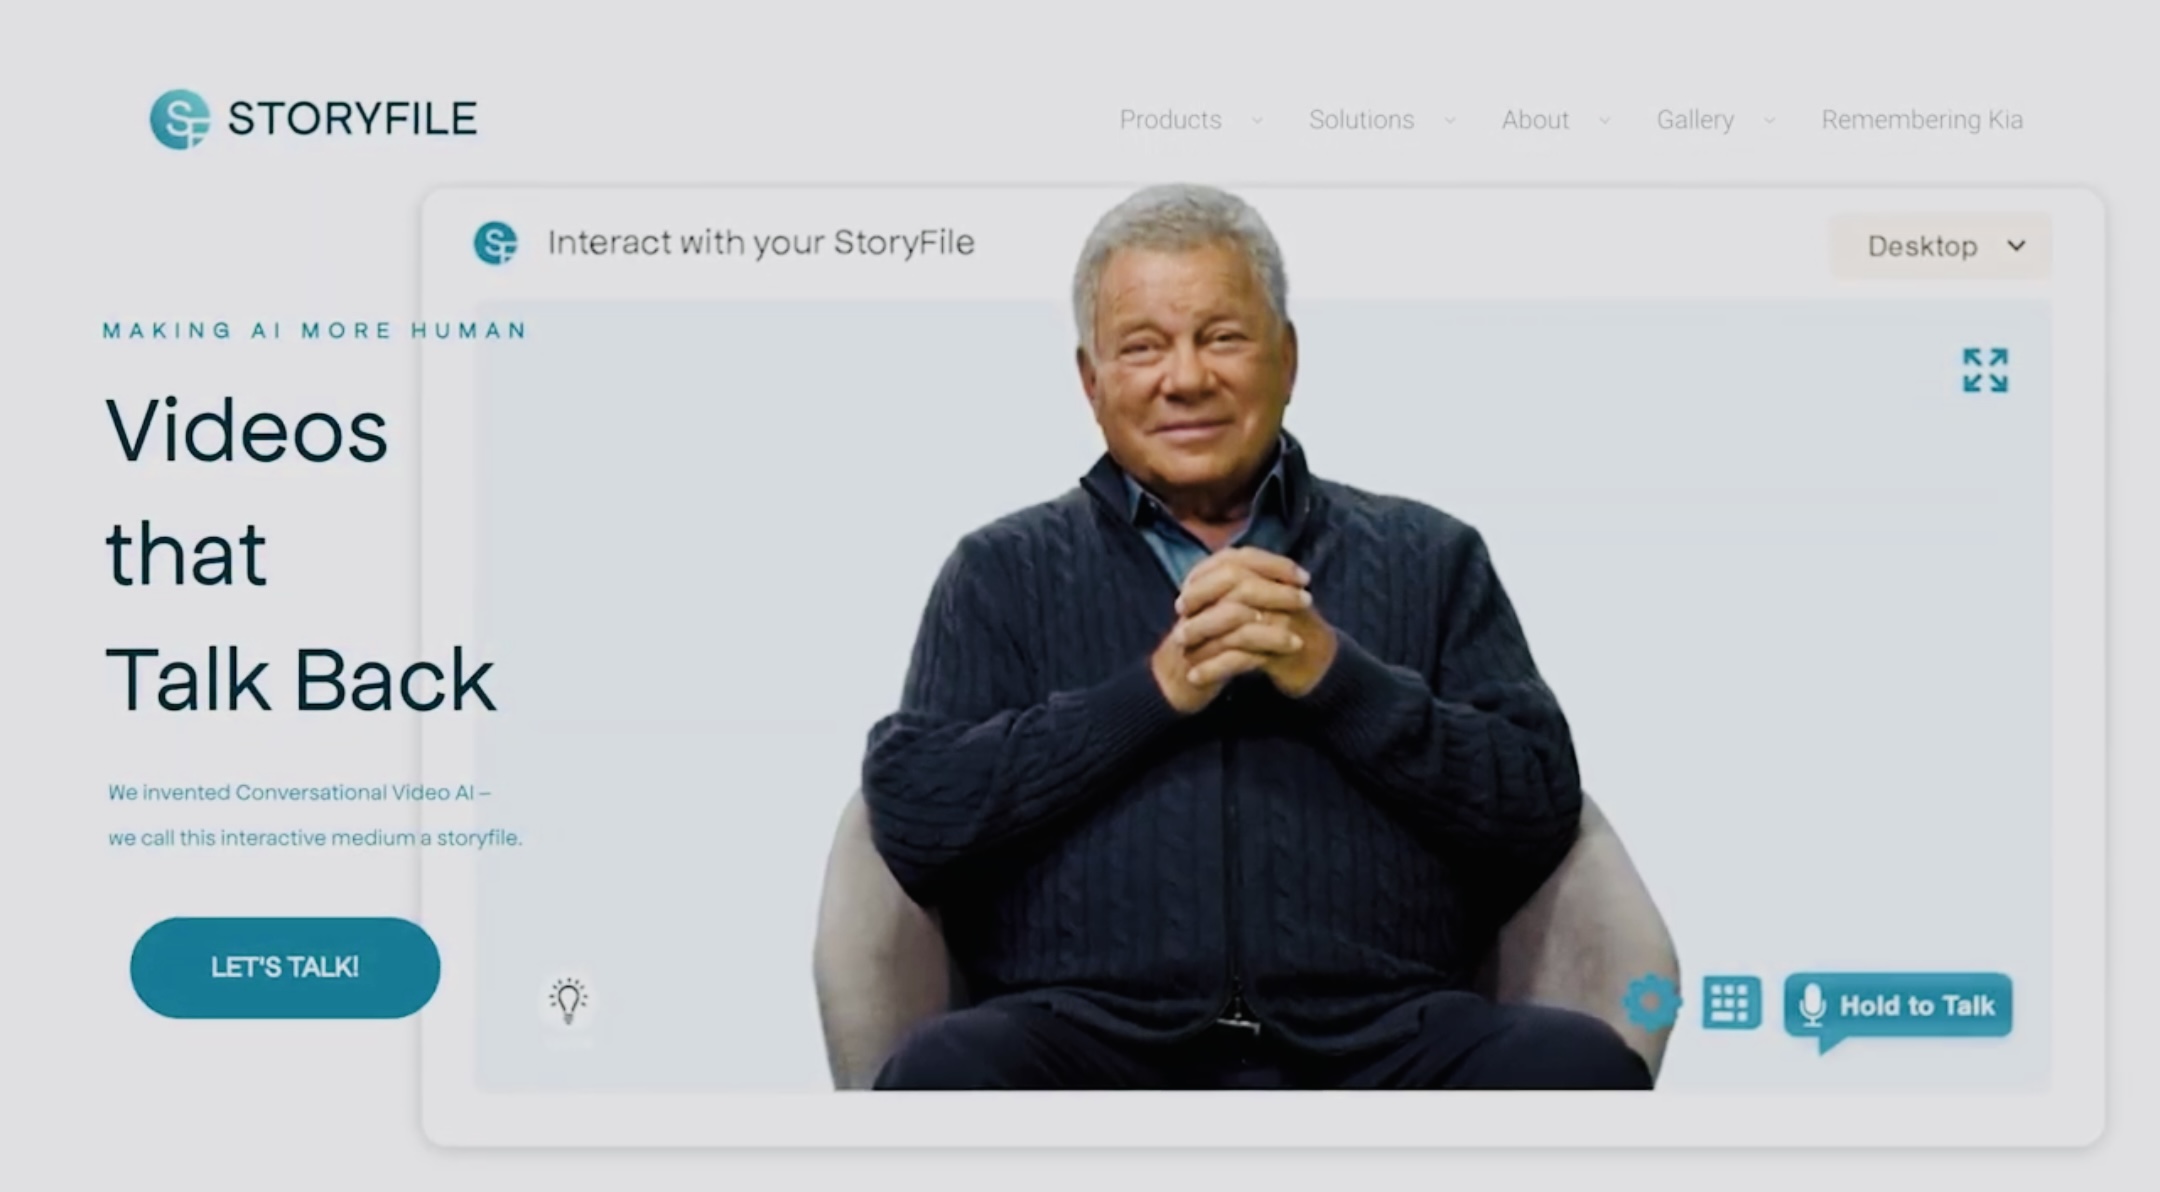Open the Gallery menu
The image size is (2160, 1192).
[1695, 119]
